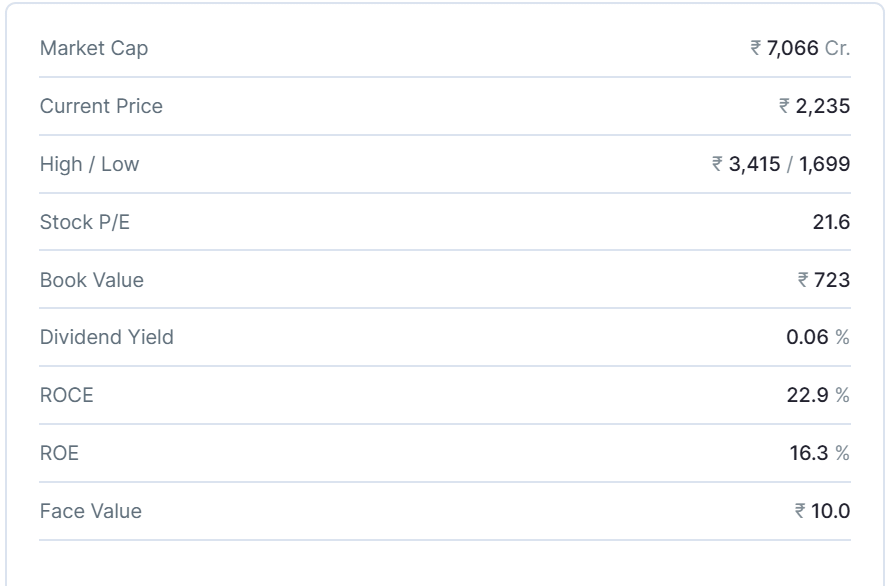Click the Stock P/E label
The height and width of the screenshot is (586, 892).
[x=85, y=222]
